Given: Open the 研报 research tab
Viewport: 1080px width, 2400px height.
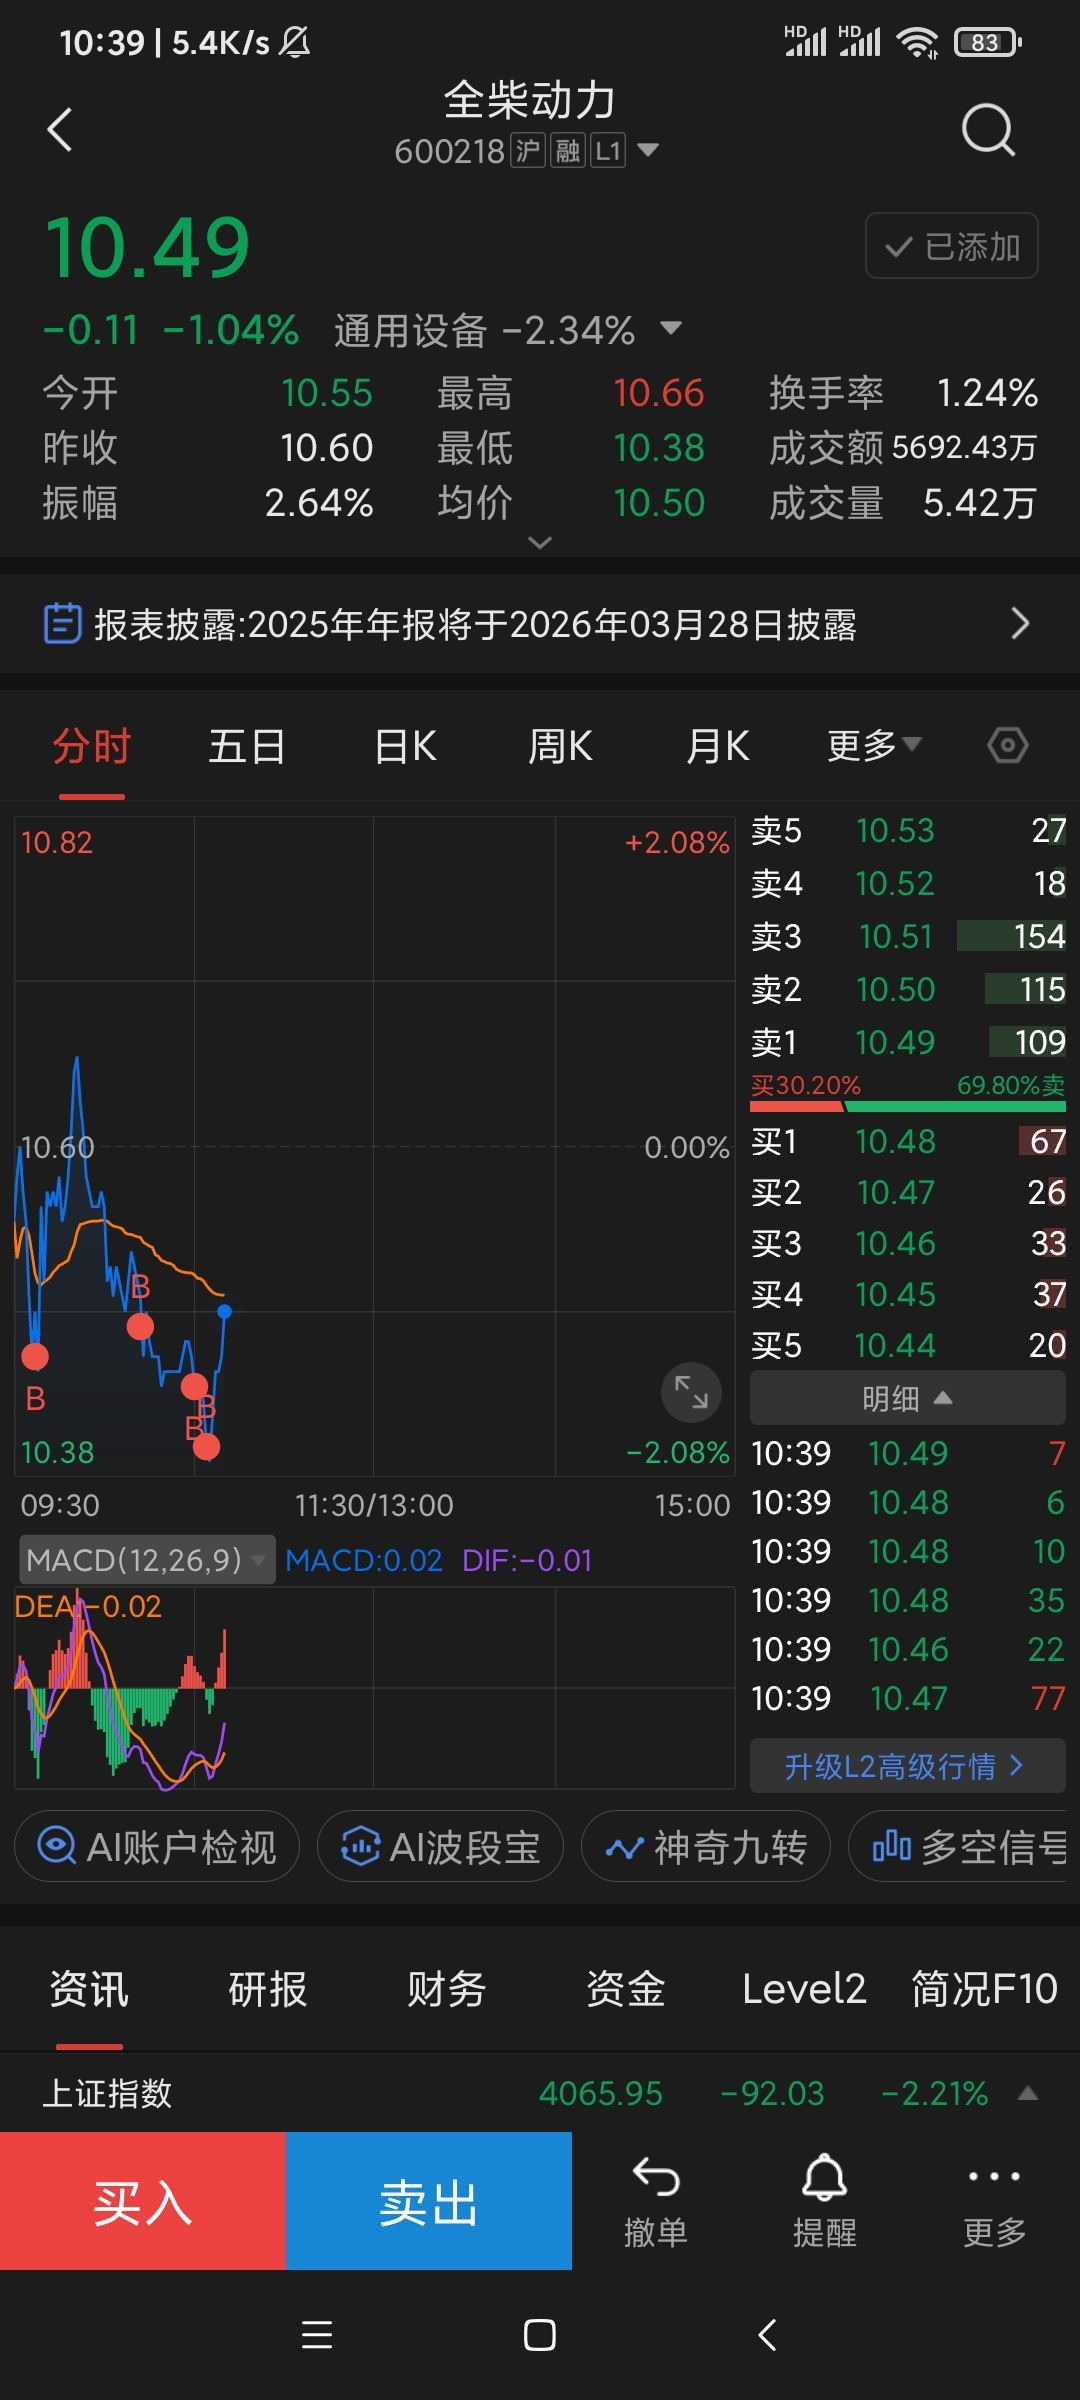Looking at the screenshot, I should pyautogui.click(x=267, y=1989).
